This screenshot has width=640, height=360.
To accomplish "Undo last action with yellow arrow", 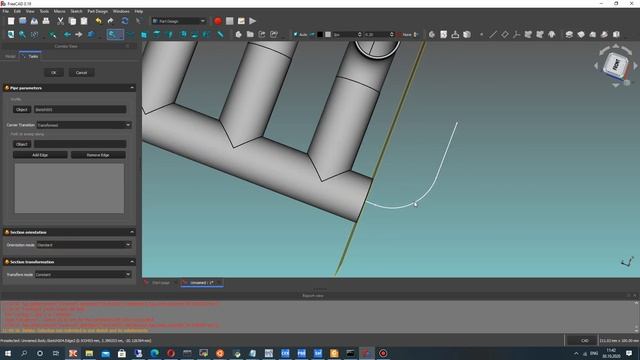I will tap(98, 21).
